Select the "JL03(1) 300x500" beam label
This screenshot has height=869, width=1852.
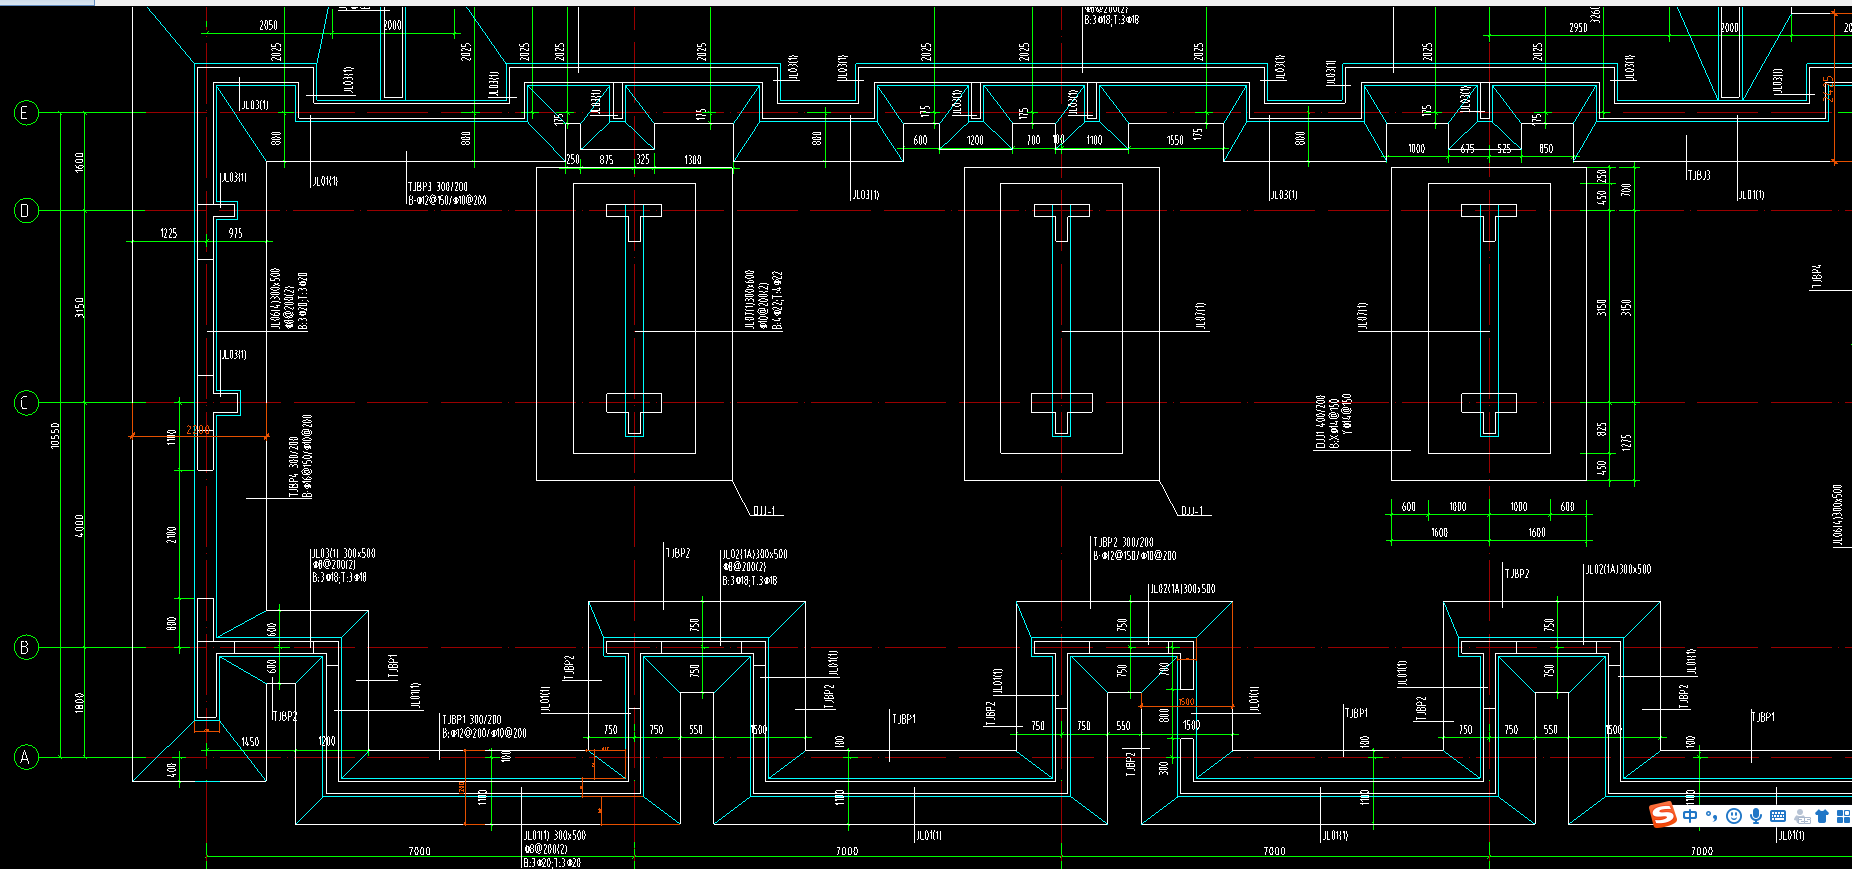pyautogui.click(x=343, y=553)
